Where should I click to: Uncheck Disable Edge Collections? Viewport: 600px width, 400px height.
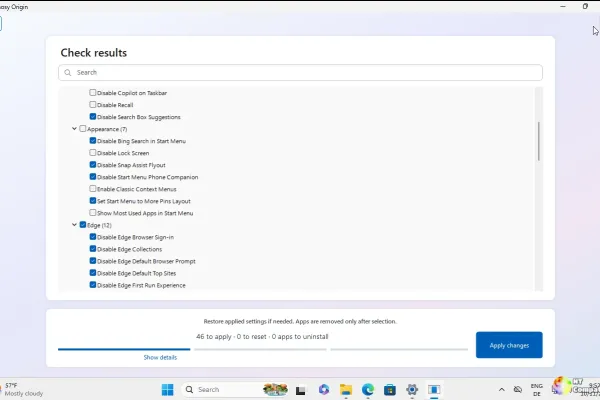point(93,249)
